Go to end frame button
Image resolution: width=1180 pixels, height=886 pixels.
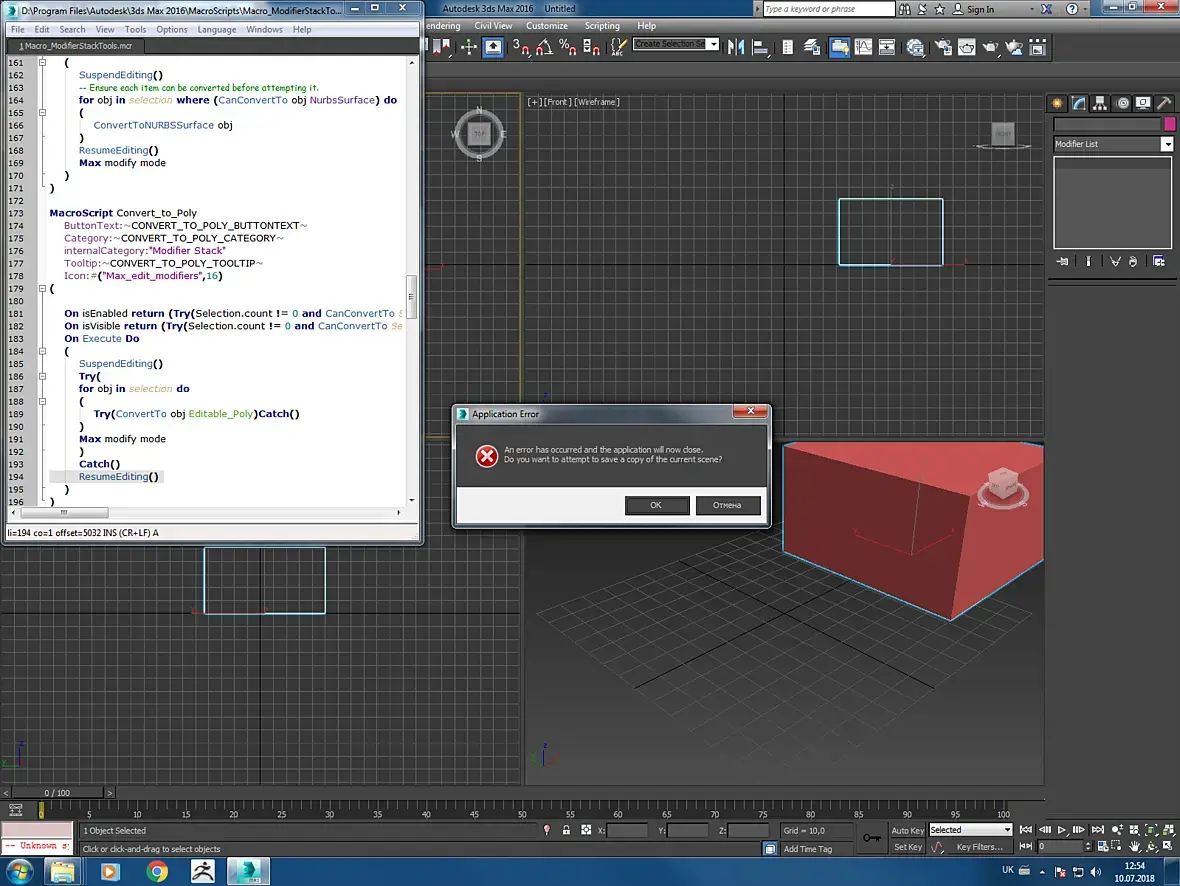point(1098,830)
